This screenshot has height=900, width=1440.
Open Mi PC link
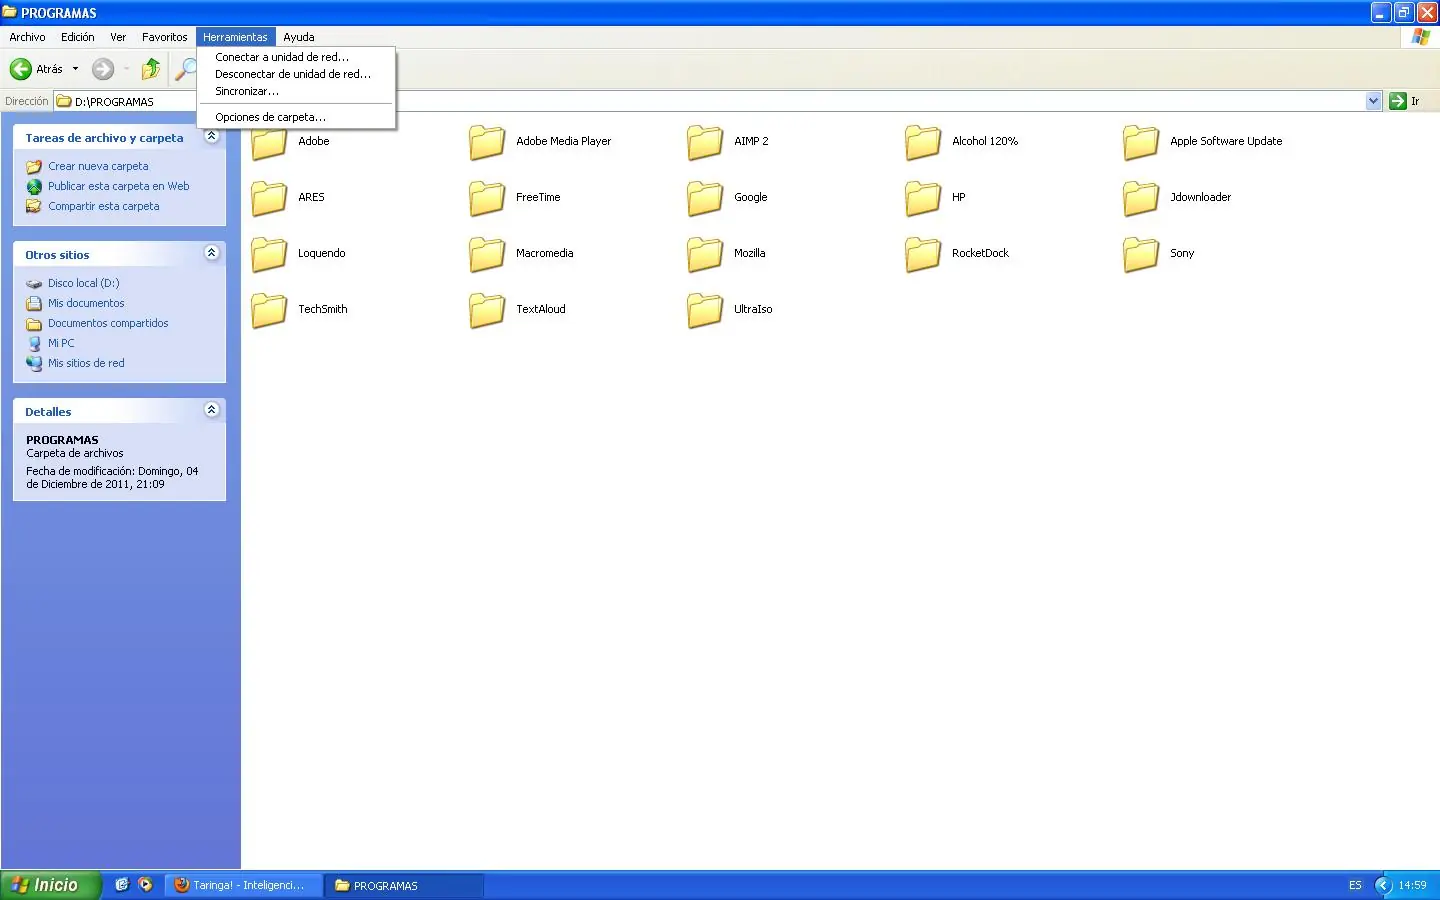[x=61, y=343]
